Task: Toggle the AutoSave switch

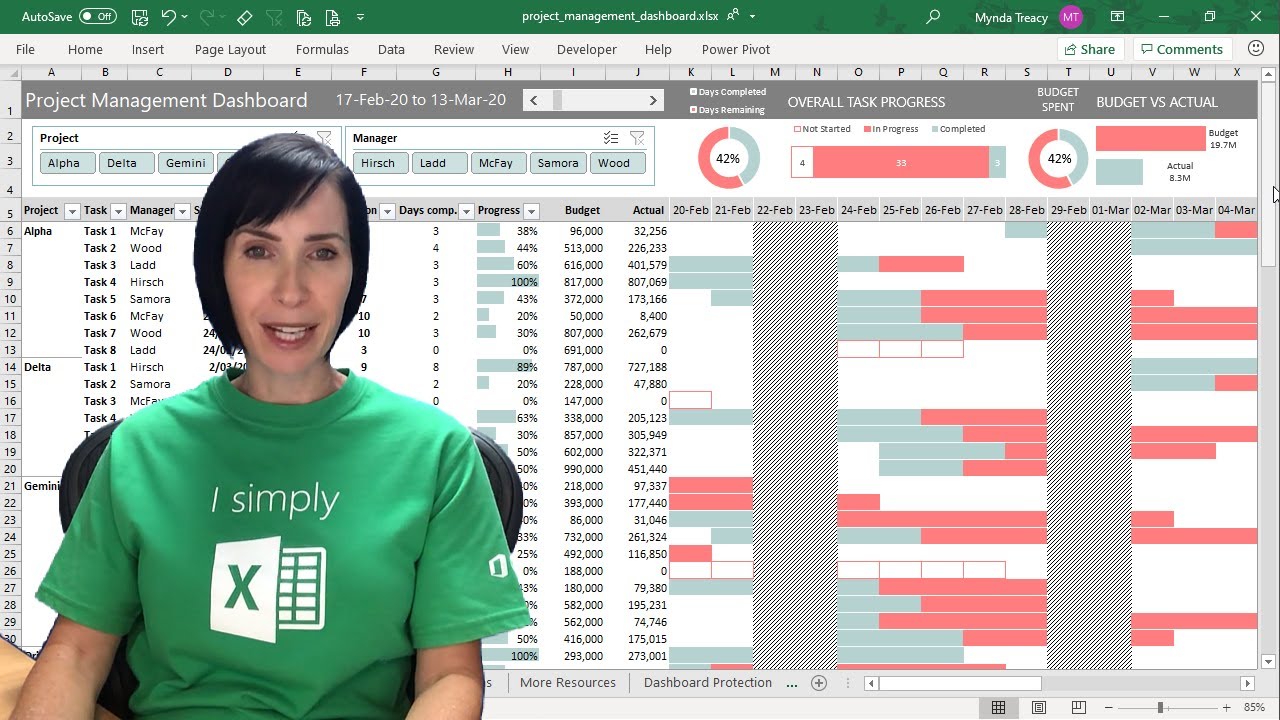Action: [97, 17]
